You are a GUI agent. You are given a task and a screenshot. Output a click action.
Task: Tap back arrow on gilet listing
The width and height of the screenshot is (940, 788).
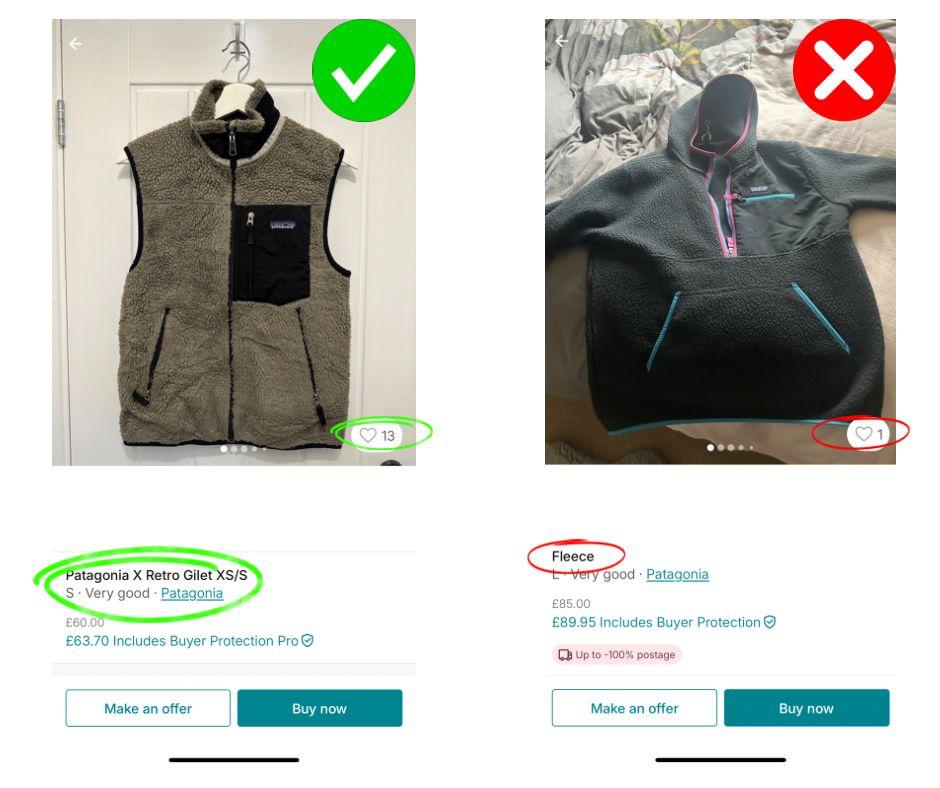[x=75, y=44]
